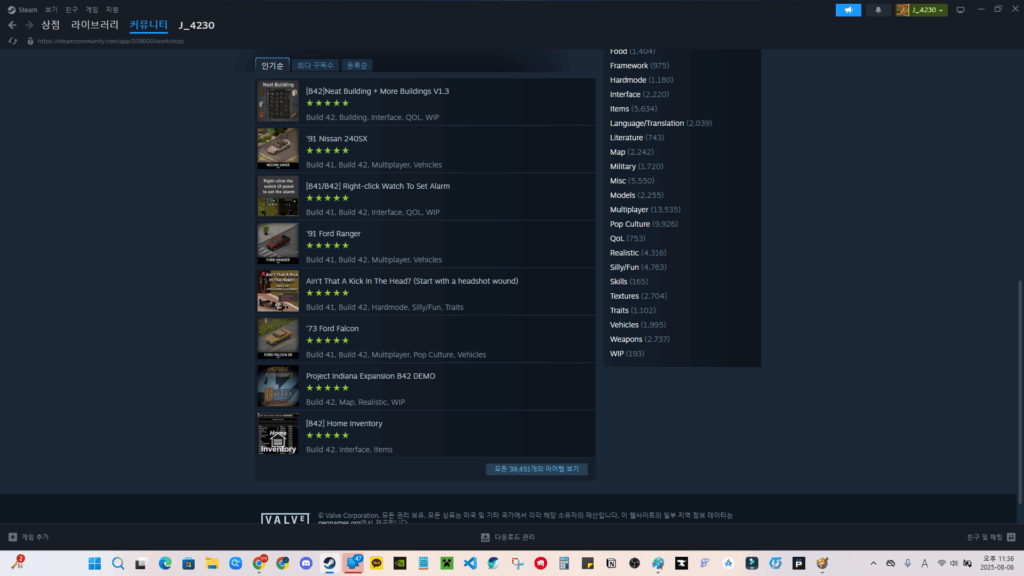Image resolution: width=1024 pixels, height=576 pixels.
Task: Open '[B42] Home Inventory' mod
Action: (344, 423)
